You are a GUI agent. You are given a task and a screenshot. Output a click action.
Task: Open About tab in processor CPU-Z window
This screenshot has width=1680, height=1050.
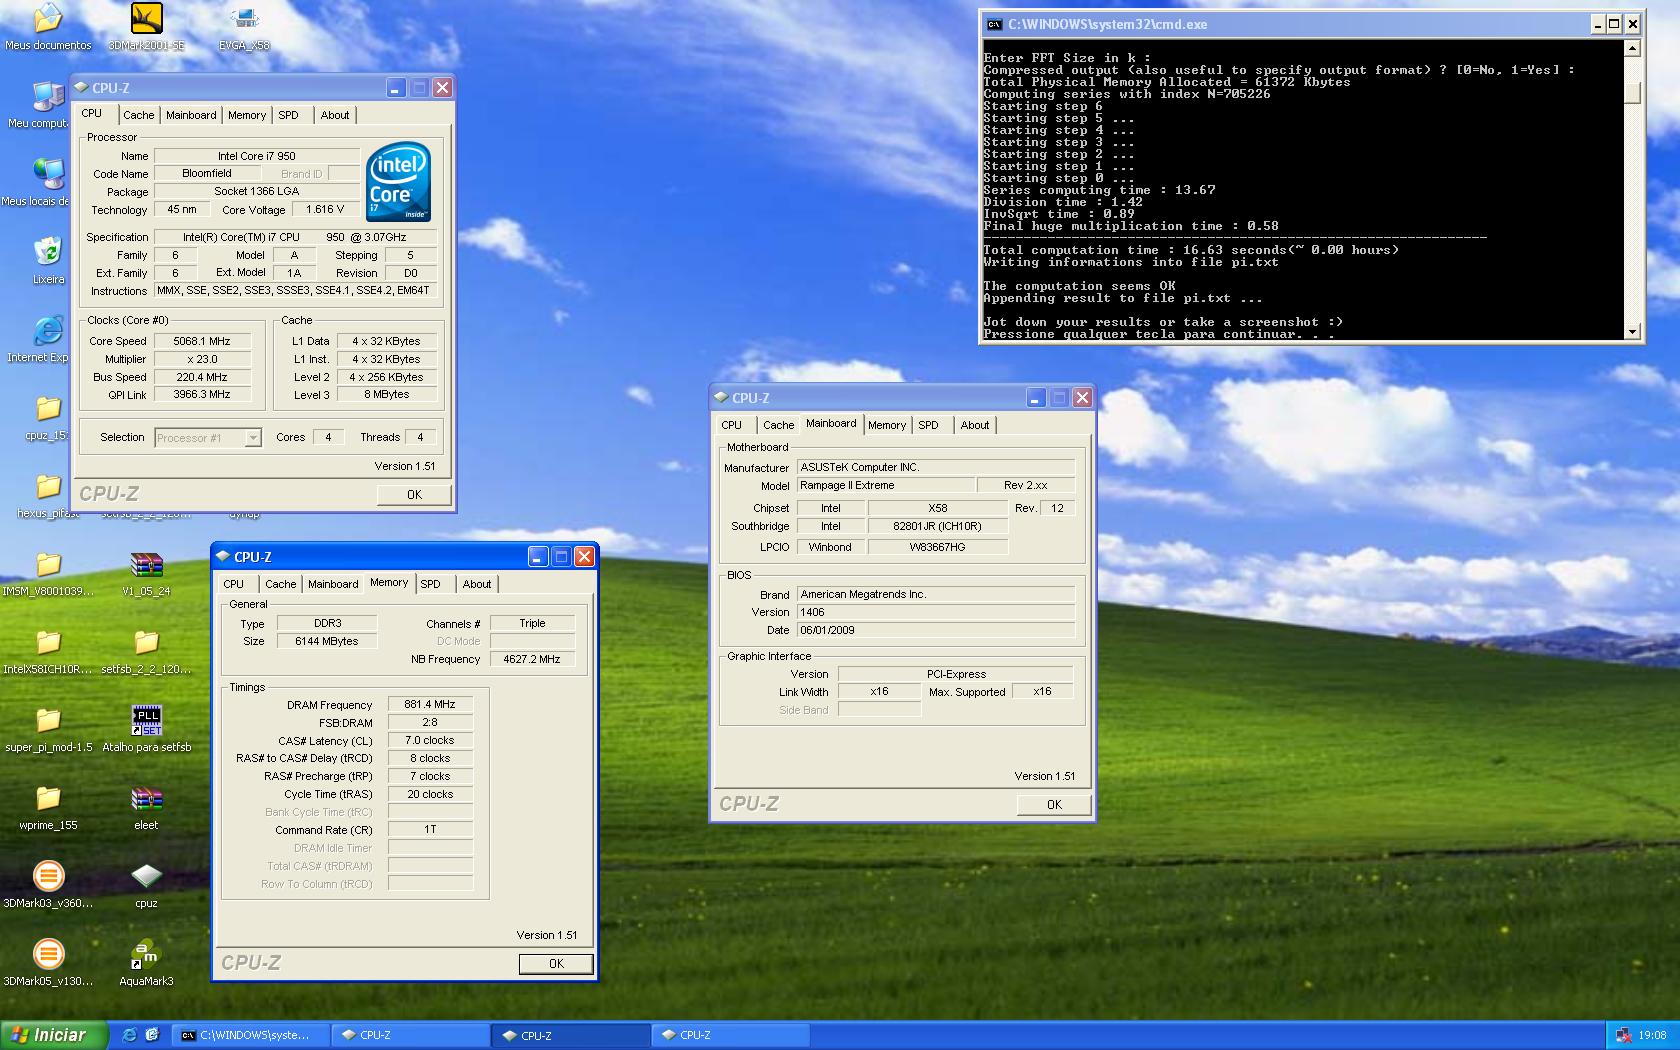coord(335,115)
